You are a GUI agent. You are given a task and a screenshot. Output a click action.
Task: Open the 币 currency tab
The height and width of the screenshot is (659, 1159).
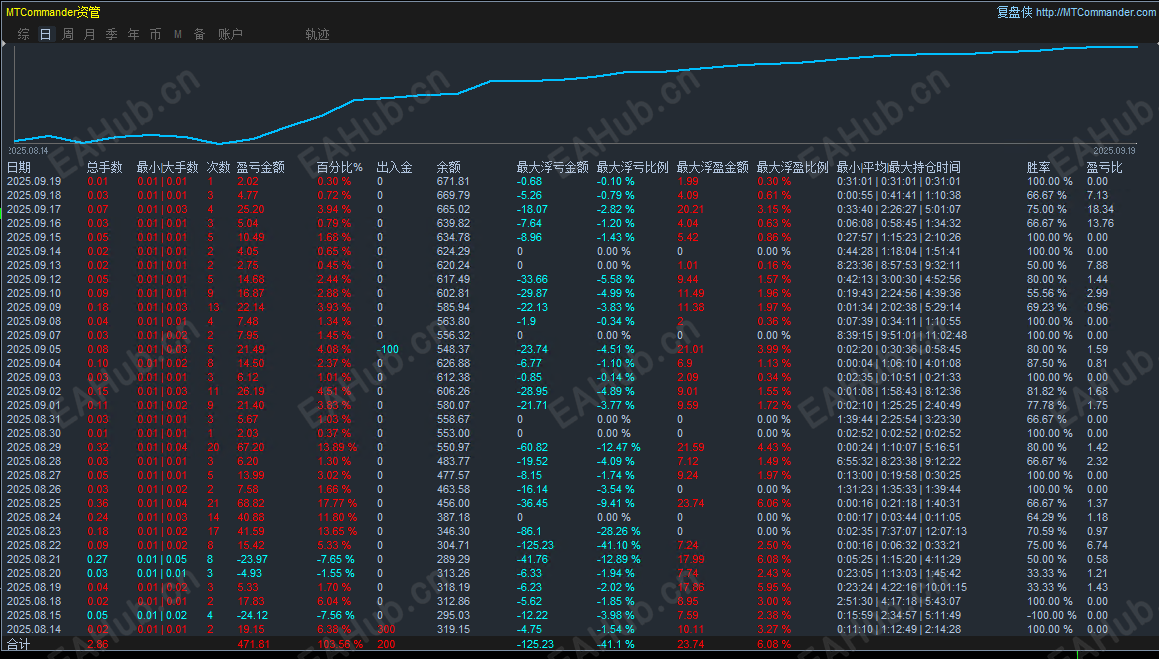(155, 34)
